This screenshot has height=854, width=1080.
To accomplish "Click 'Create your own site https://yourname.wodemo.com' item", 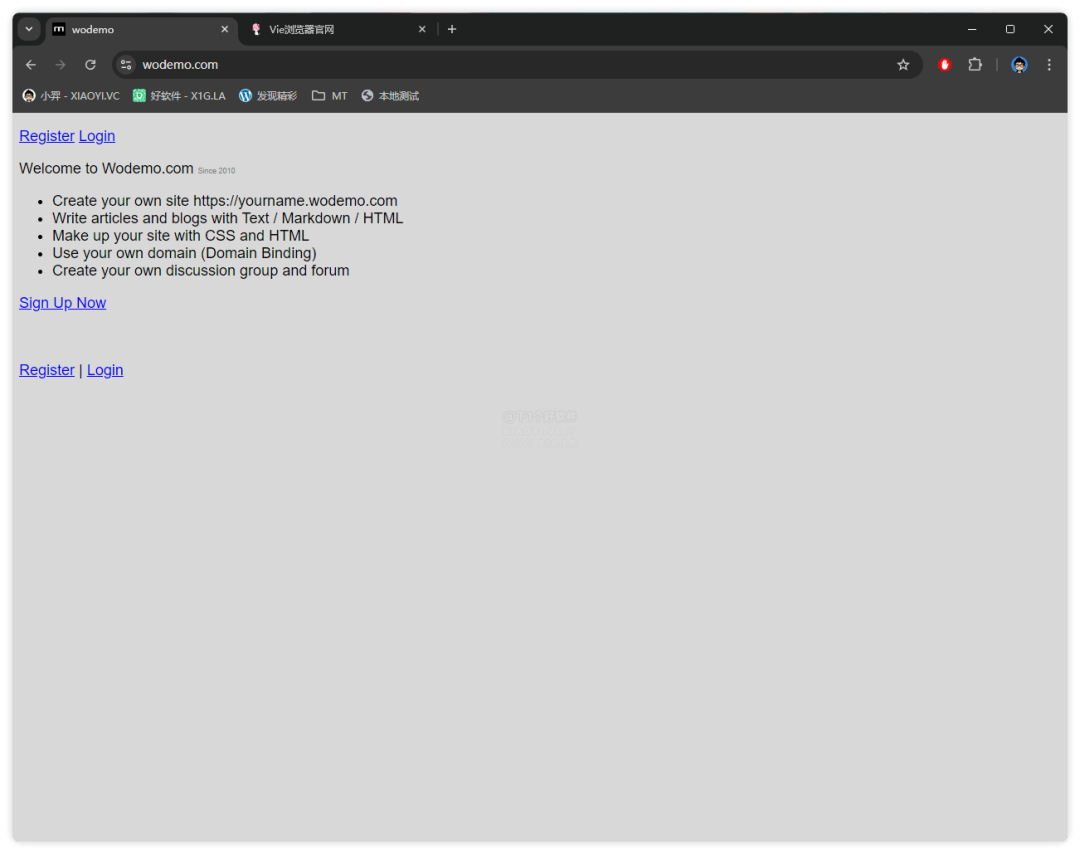I will pyautogui.click(x=225, y=200).
